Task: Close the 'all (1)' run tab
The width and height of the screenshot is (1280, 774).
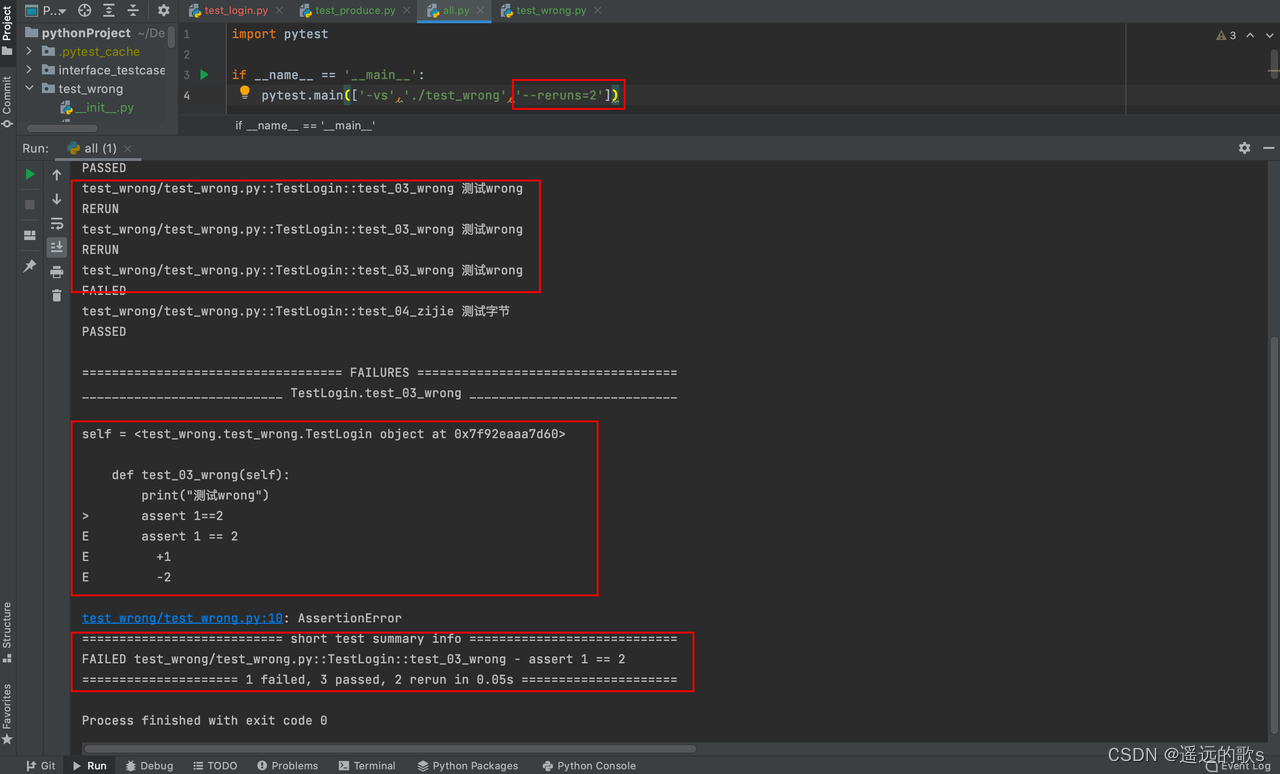Action: [x=127, y=148]
